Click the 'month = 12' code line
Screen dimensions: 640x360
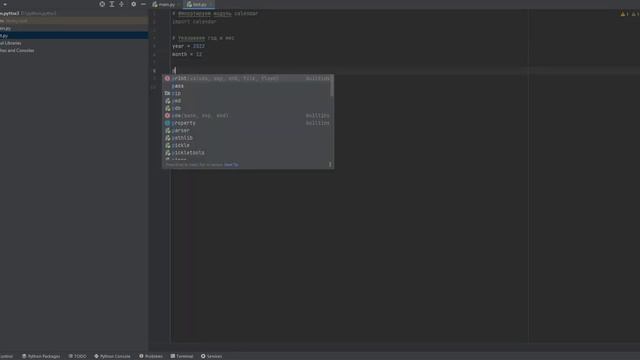tap(187, 54)
